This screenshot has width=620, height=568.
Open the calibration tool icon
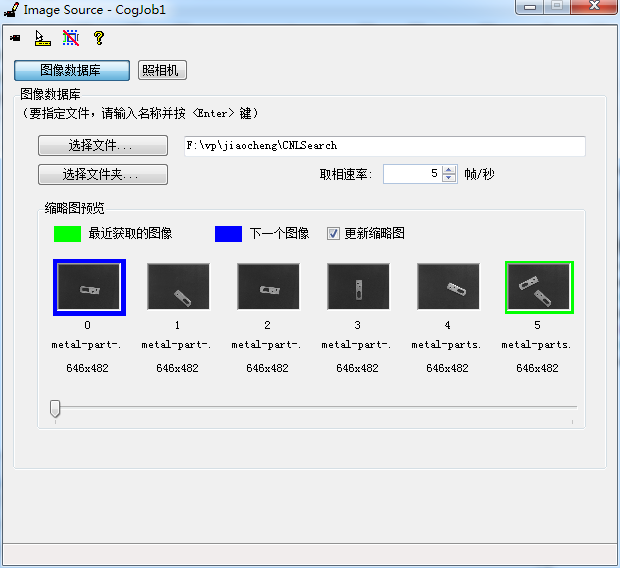[43, 38]
